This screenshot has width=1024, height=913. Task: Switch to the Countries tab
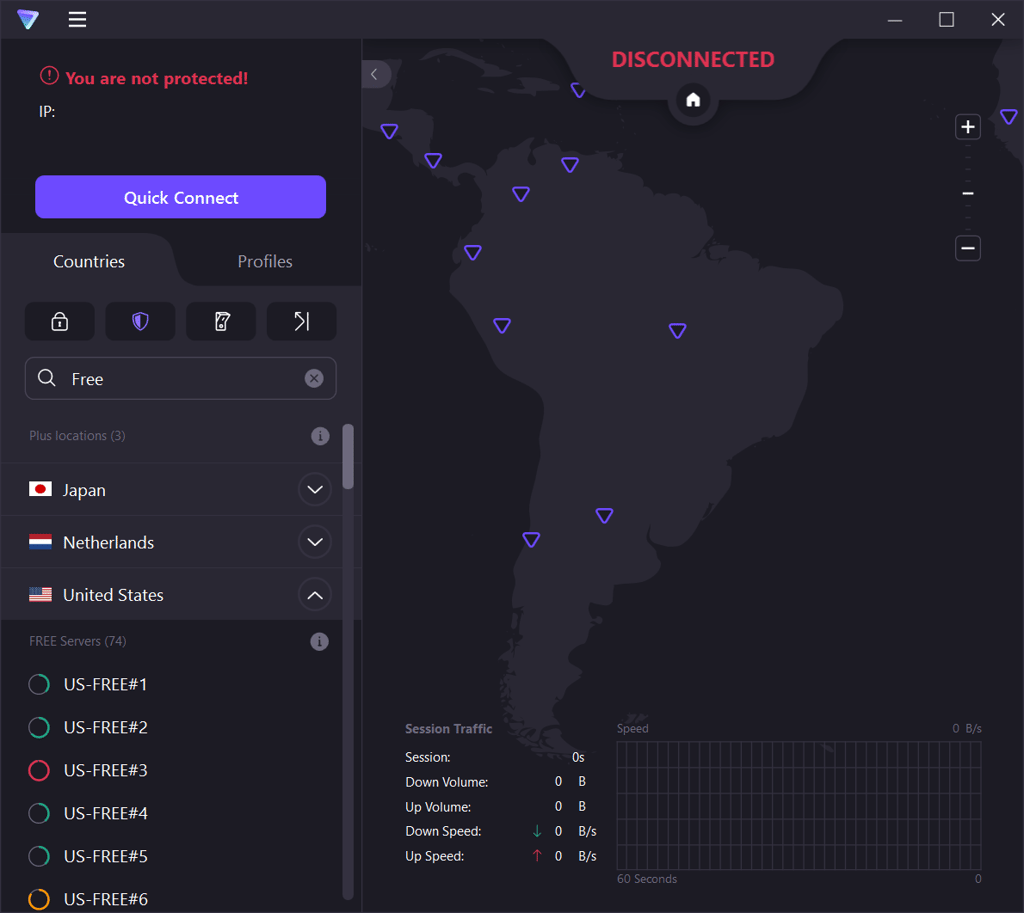(89, 261)
